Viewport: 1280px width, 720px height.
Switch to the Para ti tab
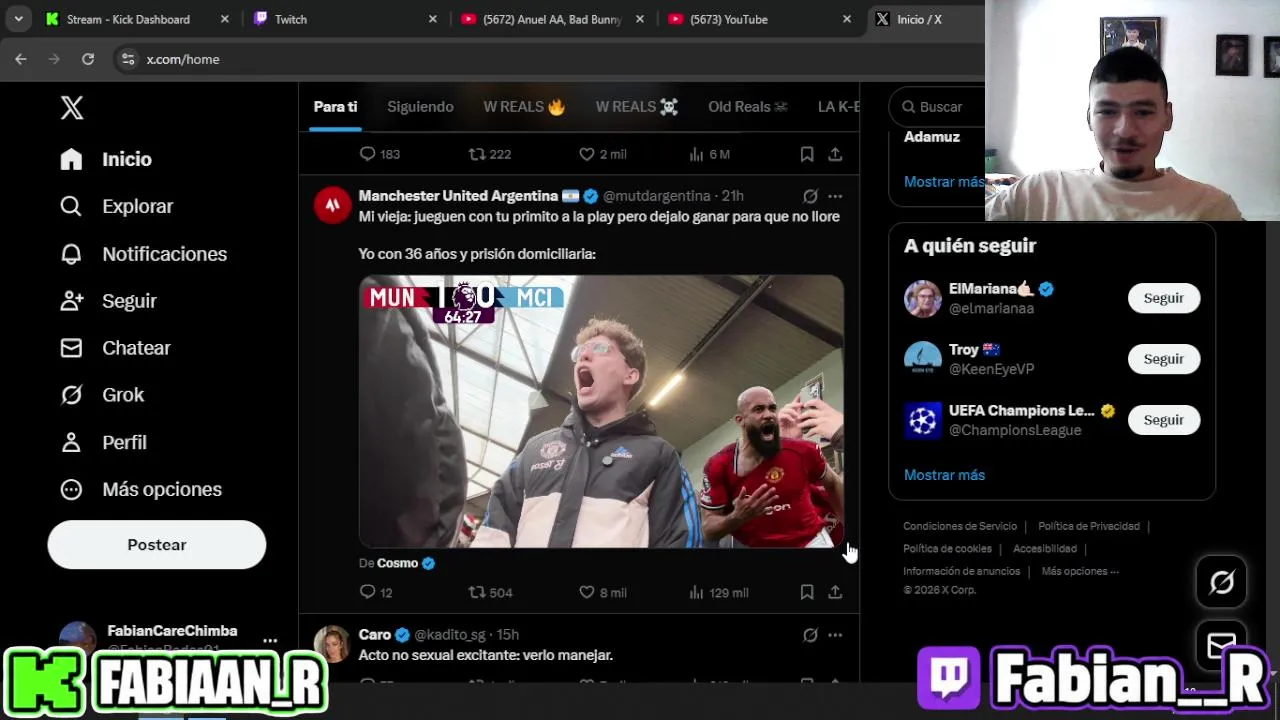(x=335, y=107)
